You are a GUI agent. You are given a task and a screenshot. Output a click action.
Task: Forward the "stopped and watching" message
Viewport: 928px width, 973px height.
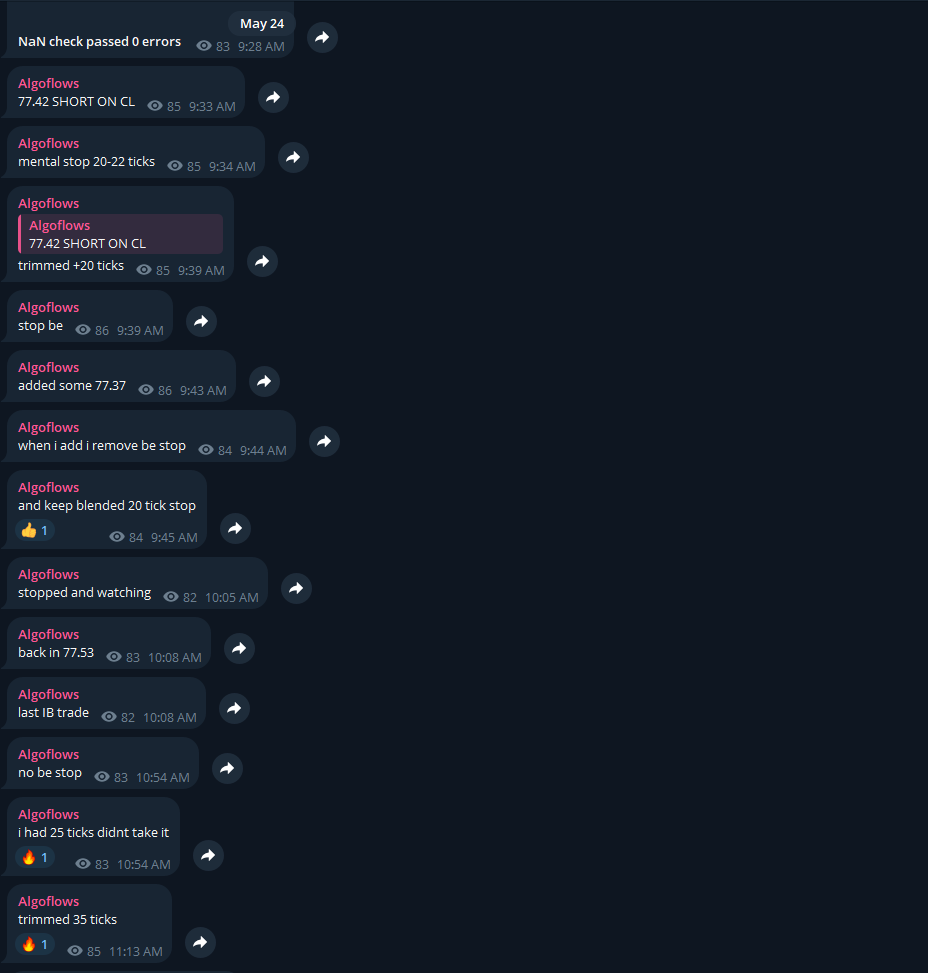tap(296, 588)
